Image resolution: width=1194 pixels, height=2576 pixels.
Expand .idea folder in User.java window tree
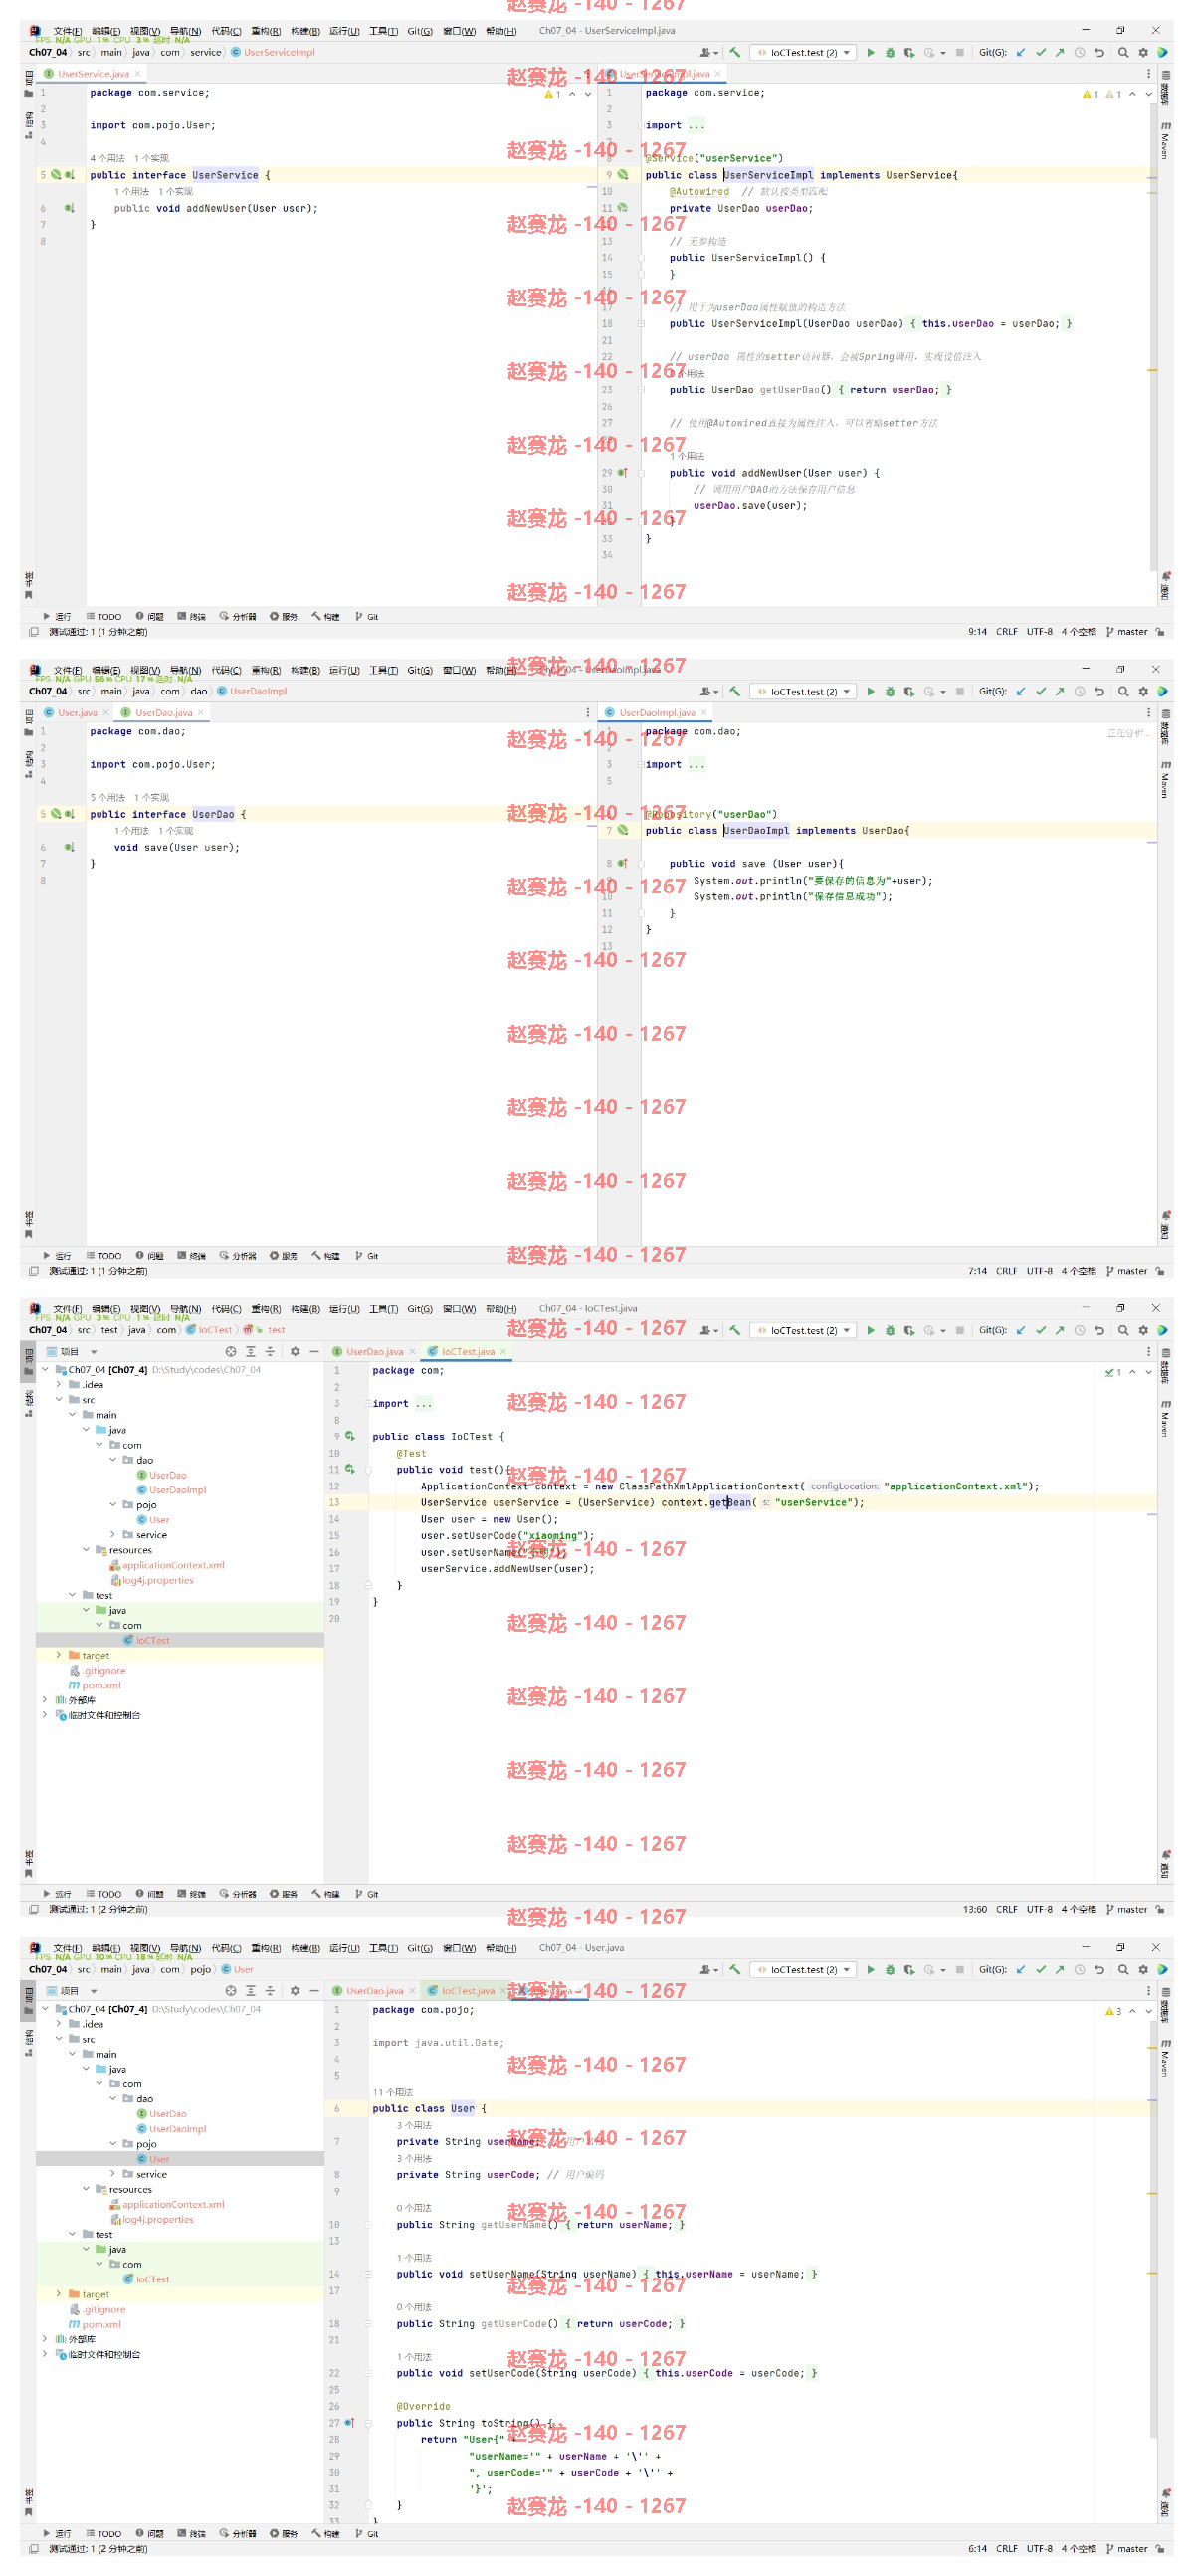tap(59, 2023)
